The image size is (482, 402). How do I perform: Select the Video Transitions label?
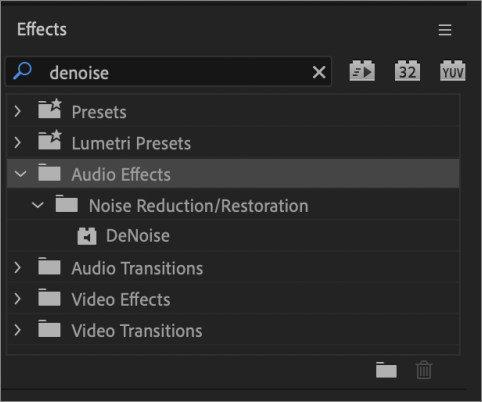[137, 331]
